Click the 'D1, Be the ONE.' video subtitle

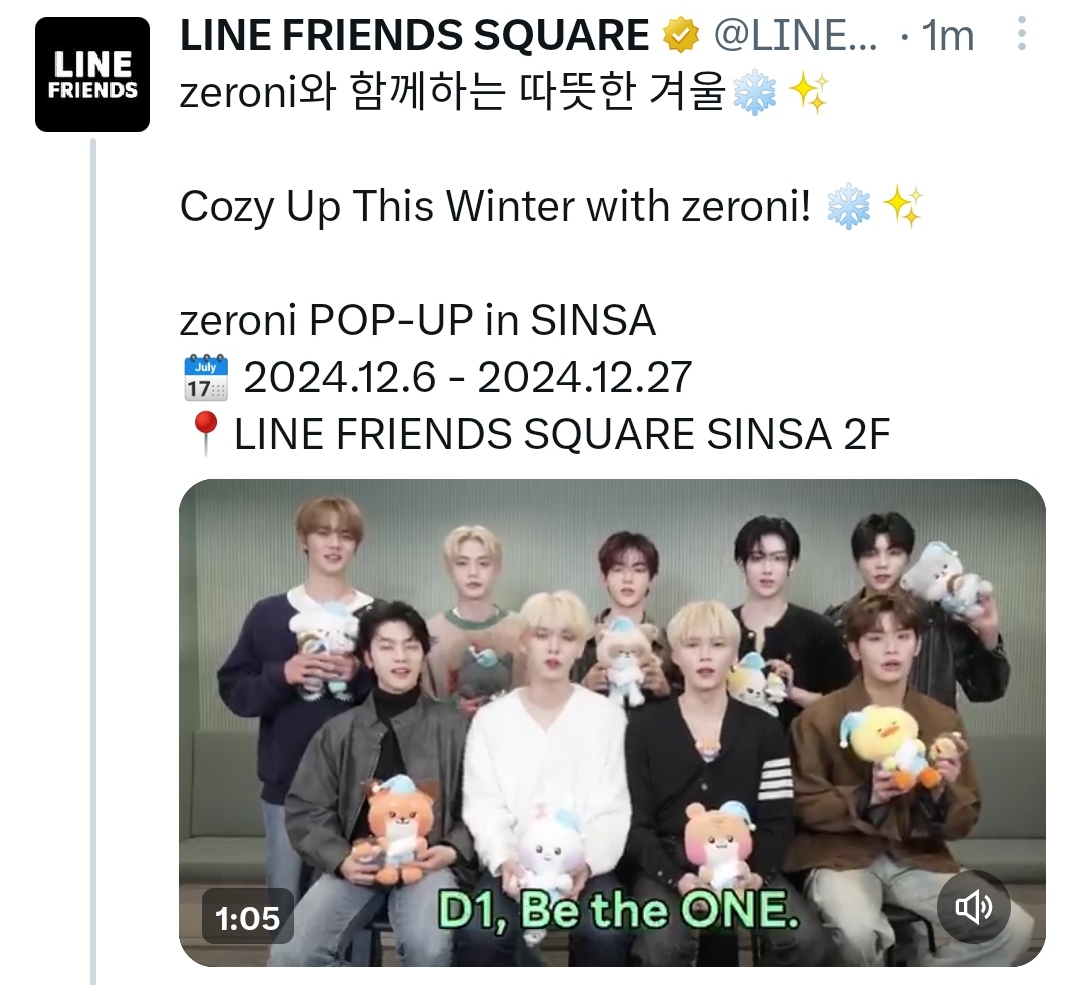[x=619, y=910]
